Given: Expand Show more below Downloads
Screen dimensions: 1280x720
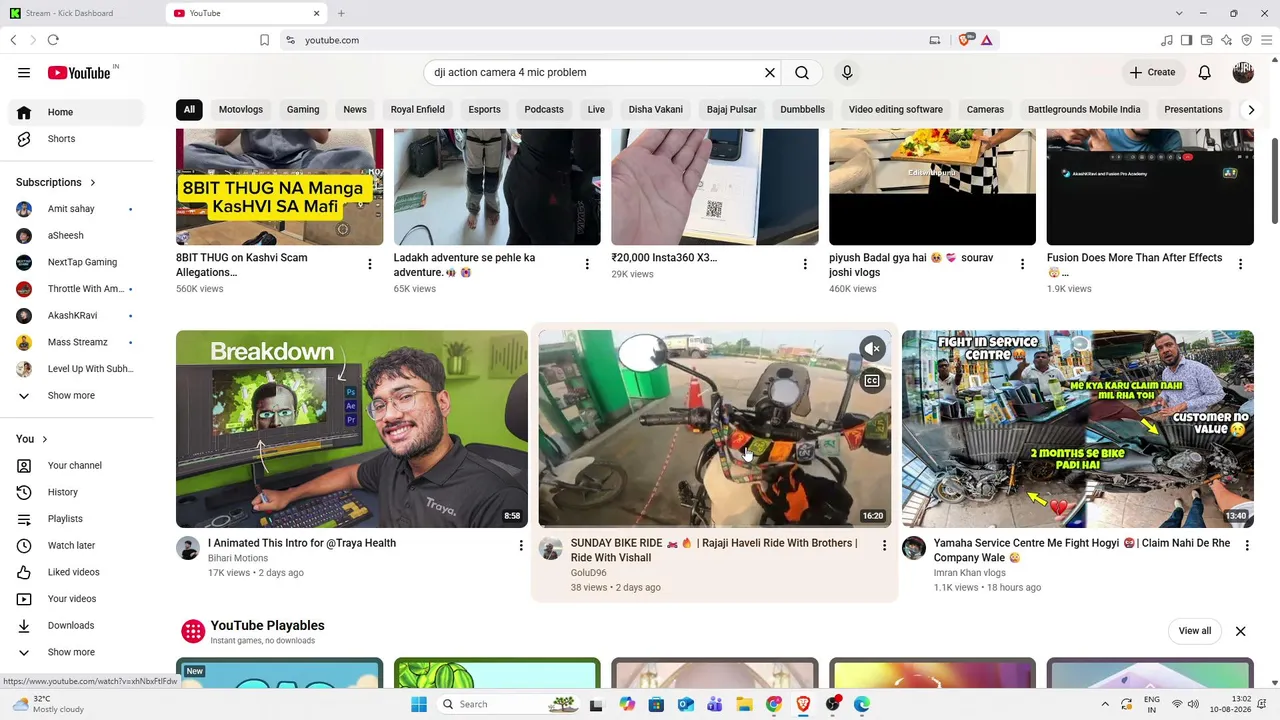Looking at the screenshot, I should pyautogui.click(x=76, y=652).
